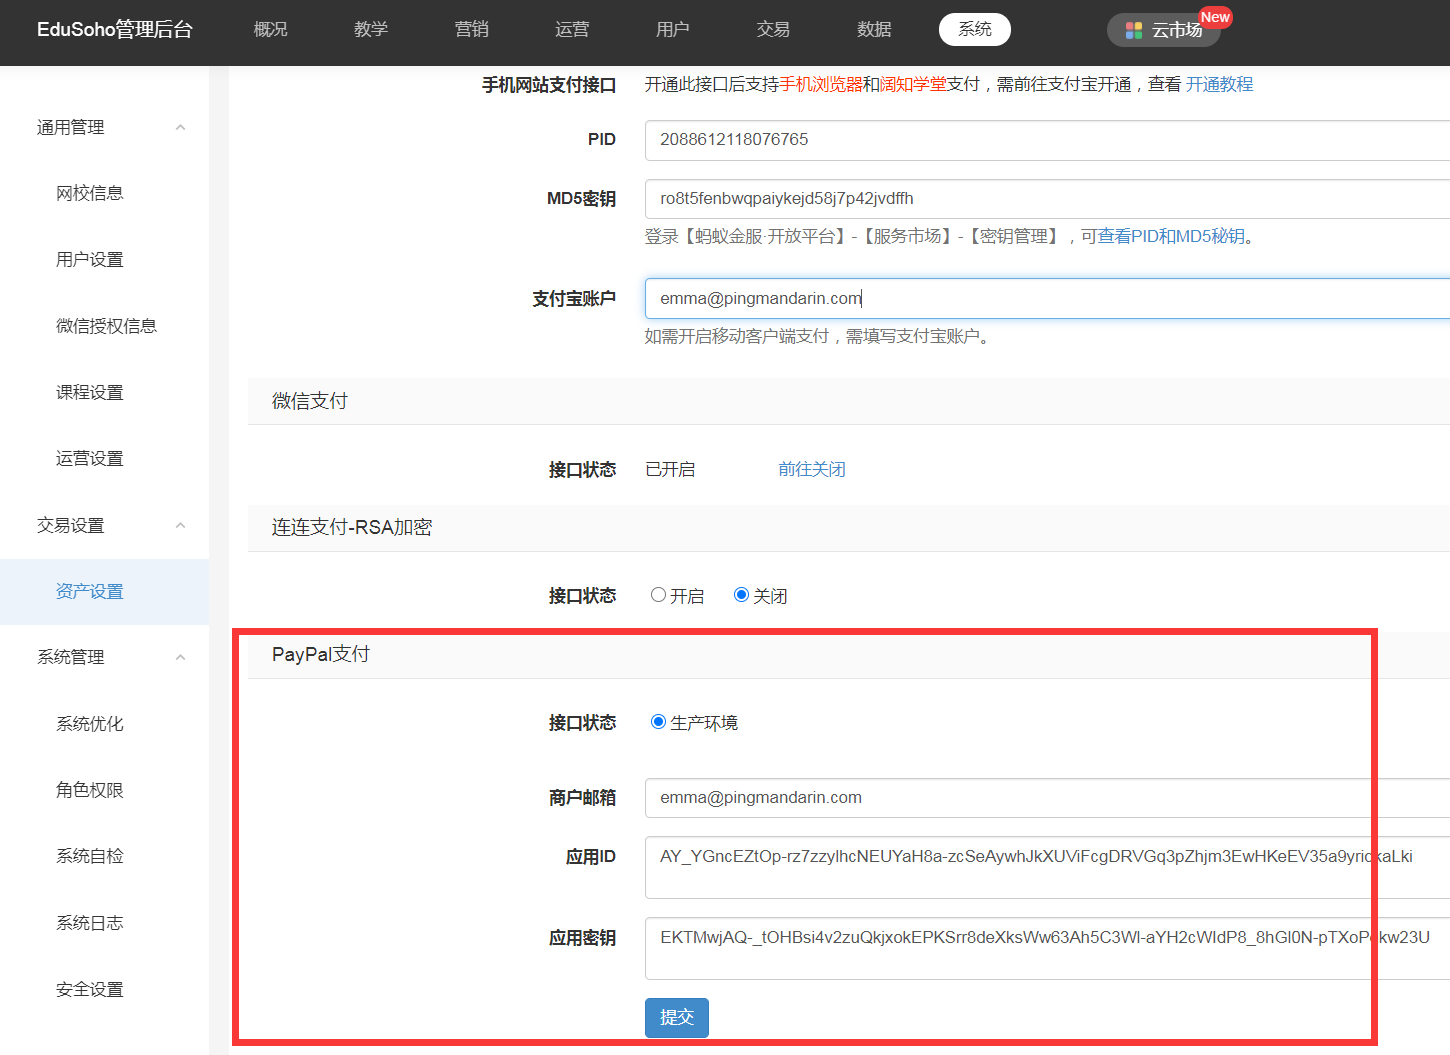Open the 交易 top menu
Viewport: 1450px width, 1055px height.
(773, 30)
